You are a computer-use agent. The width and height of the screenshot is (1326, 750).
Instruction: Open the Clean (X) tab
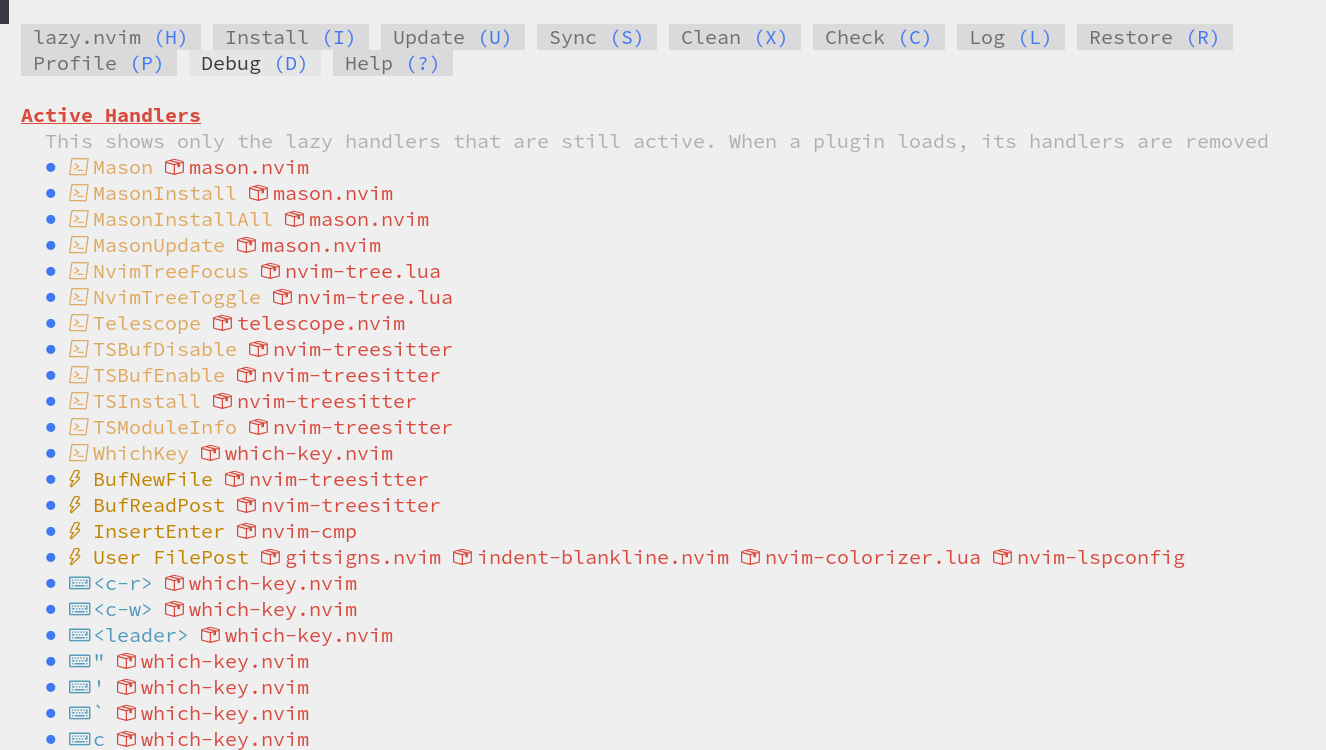click(735, 37)
